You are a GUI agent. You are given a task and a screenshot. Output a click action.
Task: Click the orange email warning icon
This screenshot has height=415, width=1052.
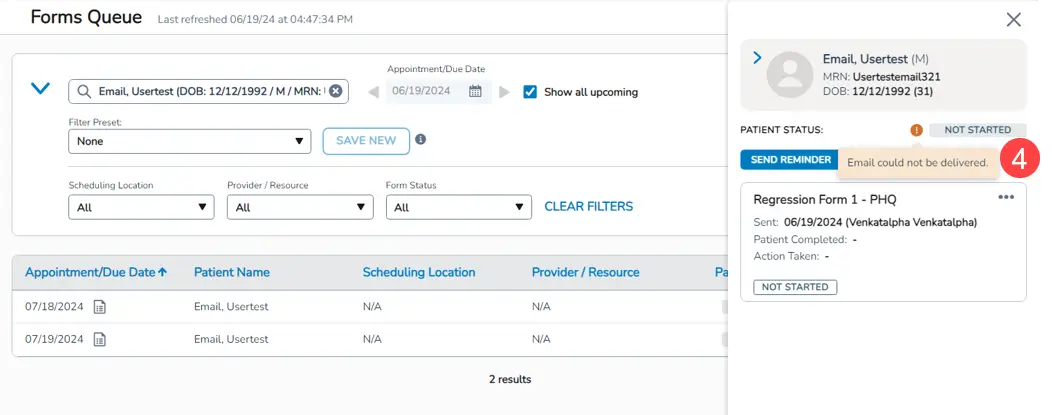[916, 130]
